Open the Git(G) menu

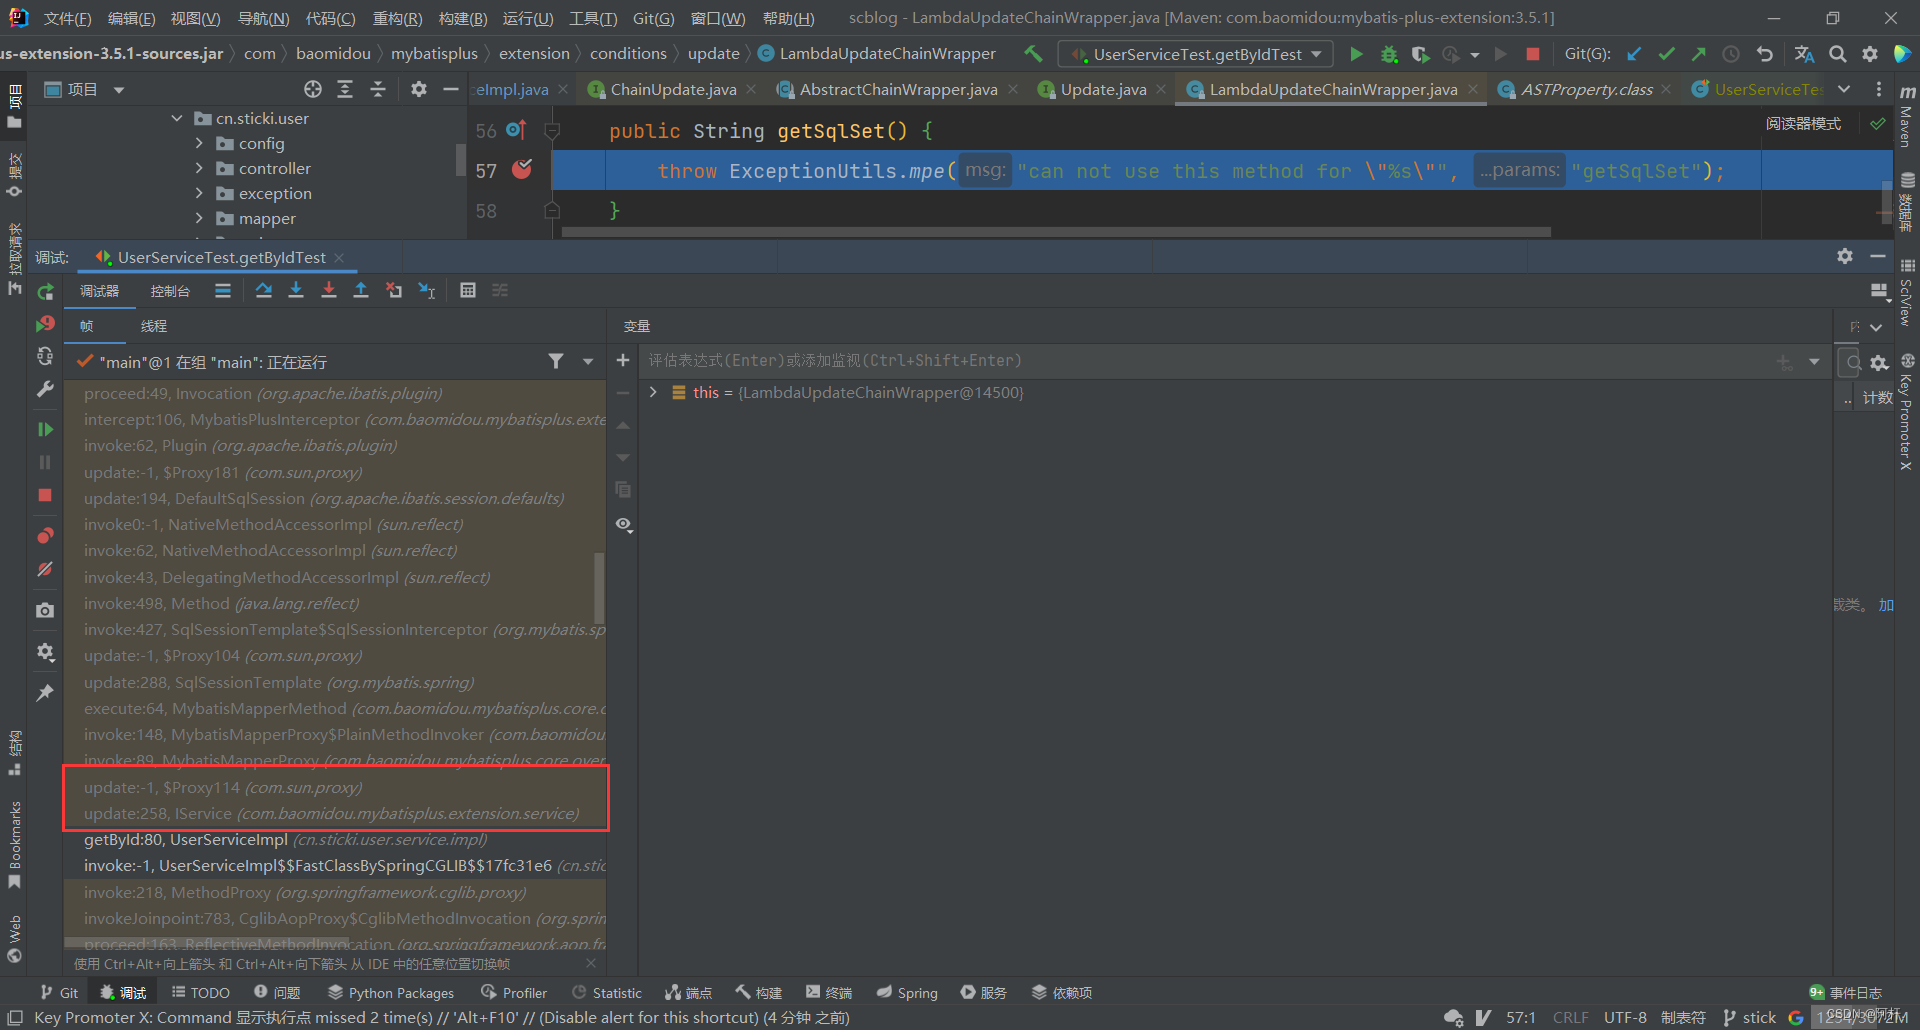tap(653, 18)
